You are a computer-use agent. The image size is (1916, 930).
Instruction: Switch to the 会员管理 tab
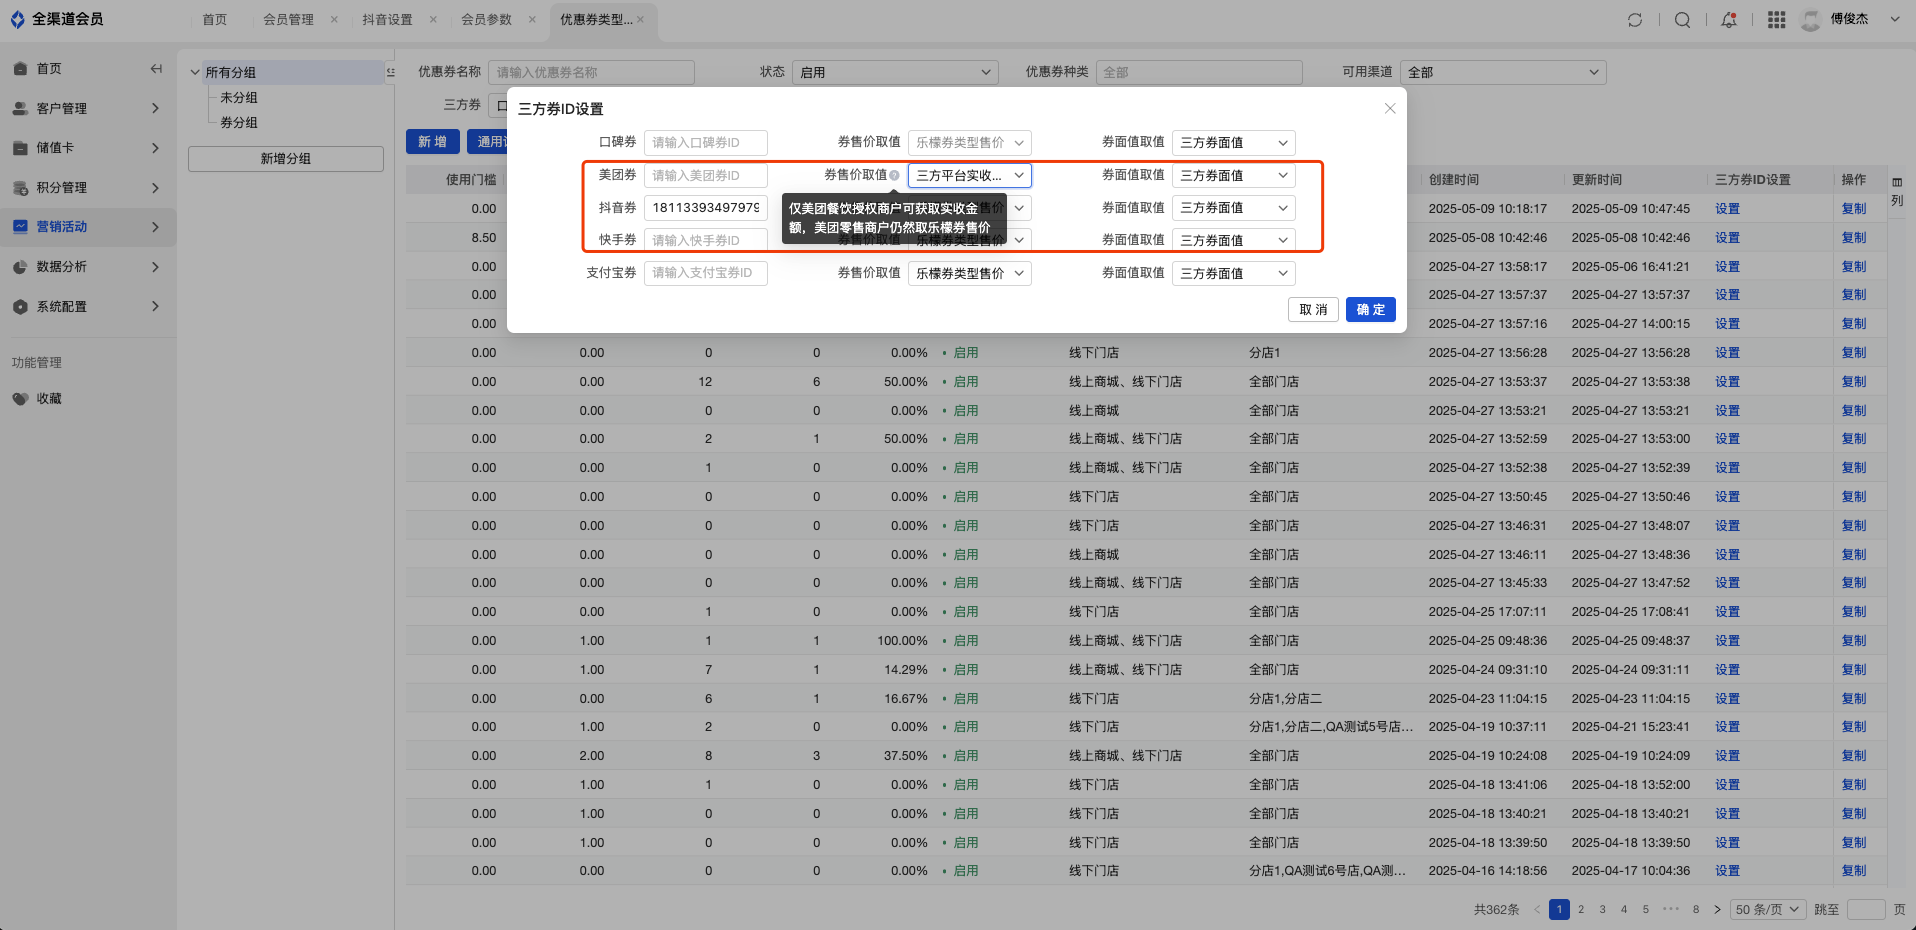tap(288, 20)
